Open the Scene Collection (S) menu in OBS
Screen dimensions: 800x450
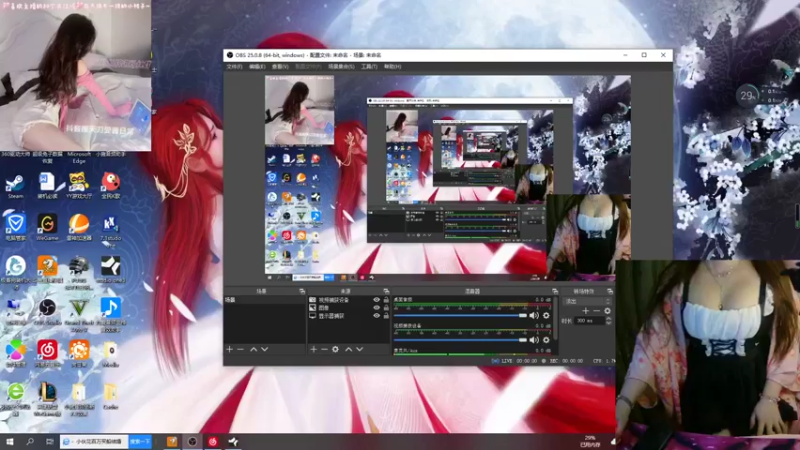tap(341, 67)
